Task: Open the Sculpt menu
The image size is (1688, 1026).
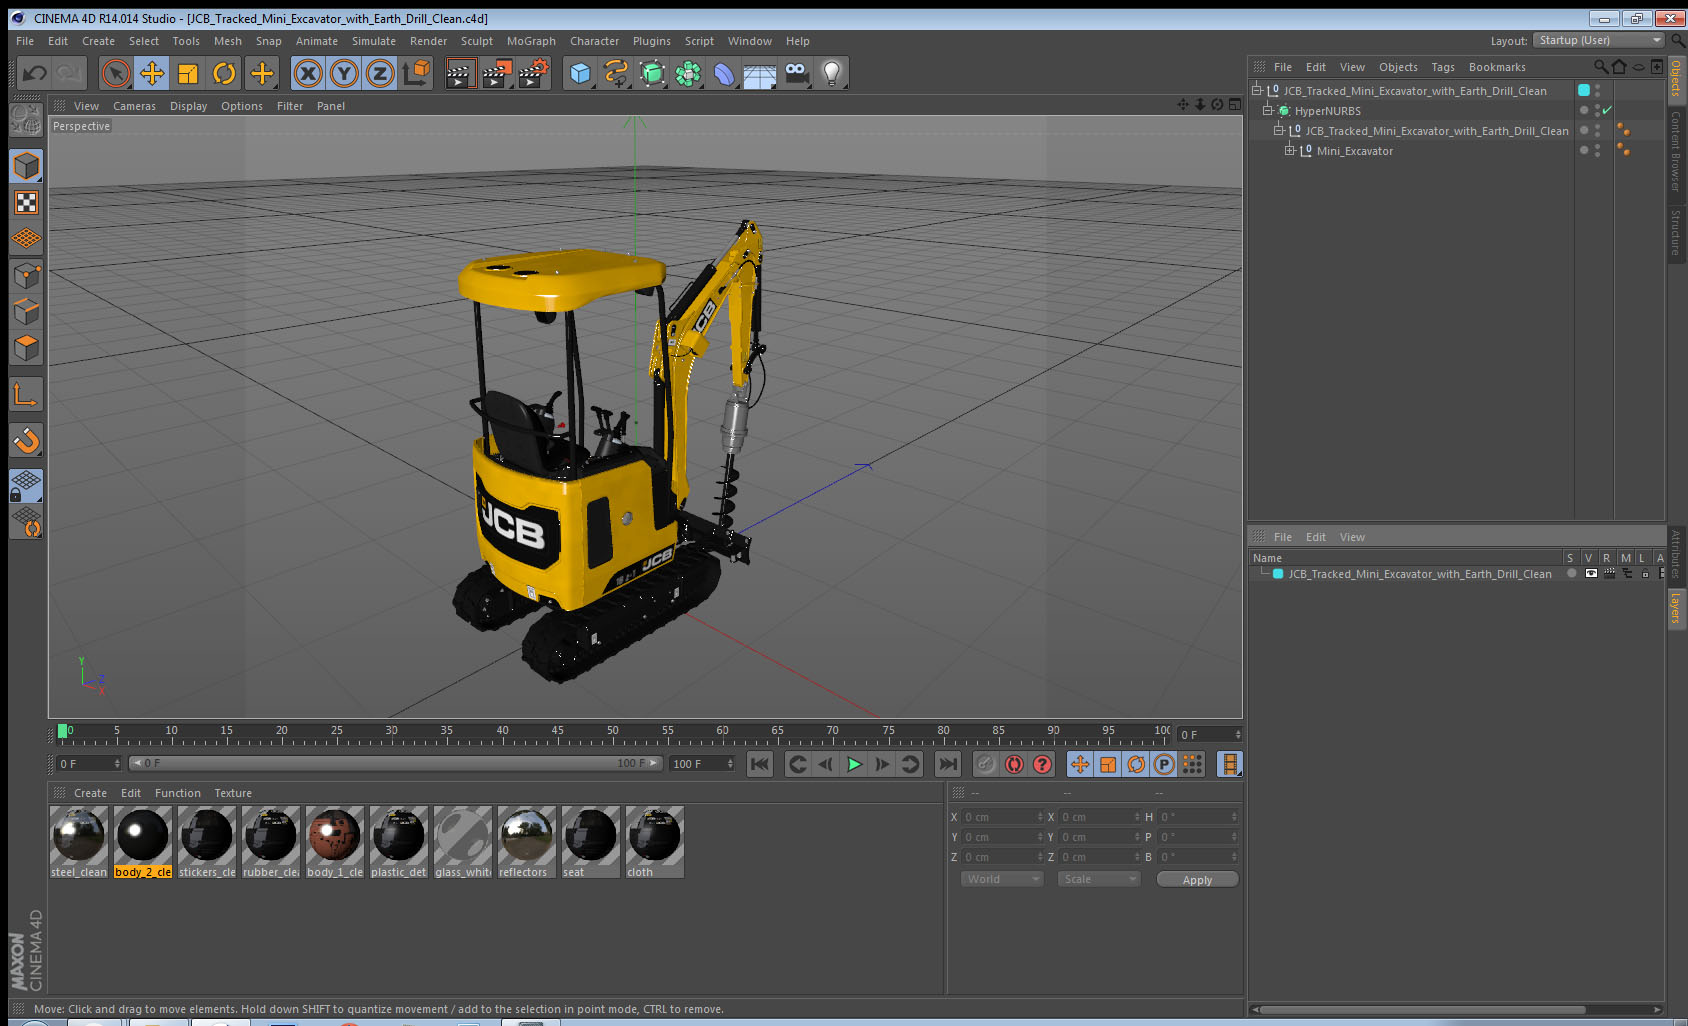Action: coord(476,41)
